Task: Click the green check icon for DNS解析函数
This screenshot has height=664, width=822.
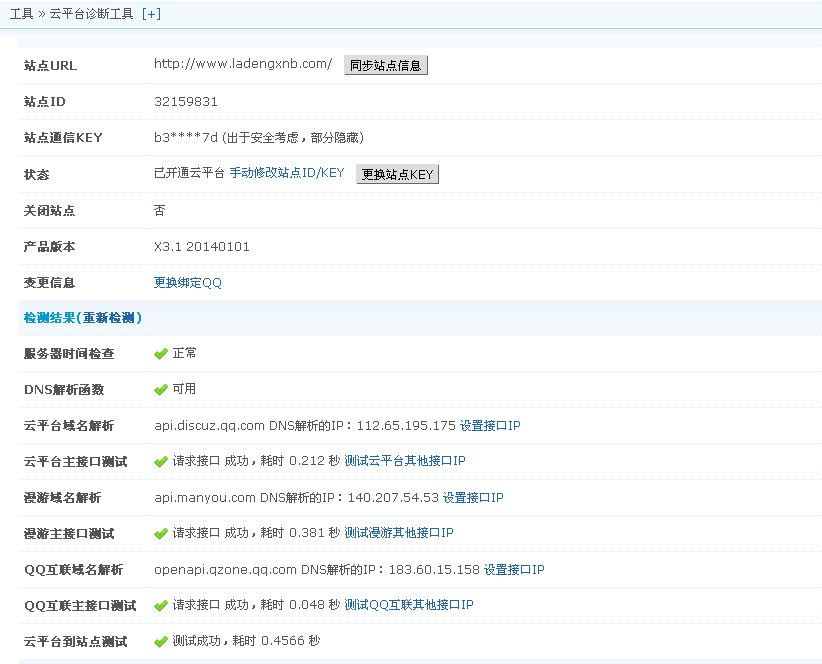Action: pyautogui.click(x=161, y=390)
